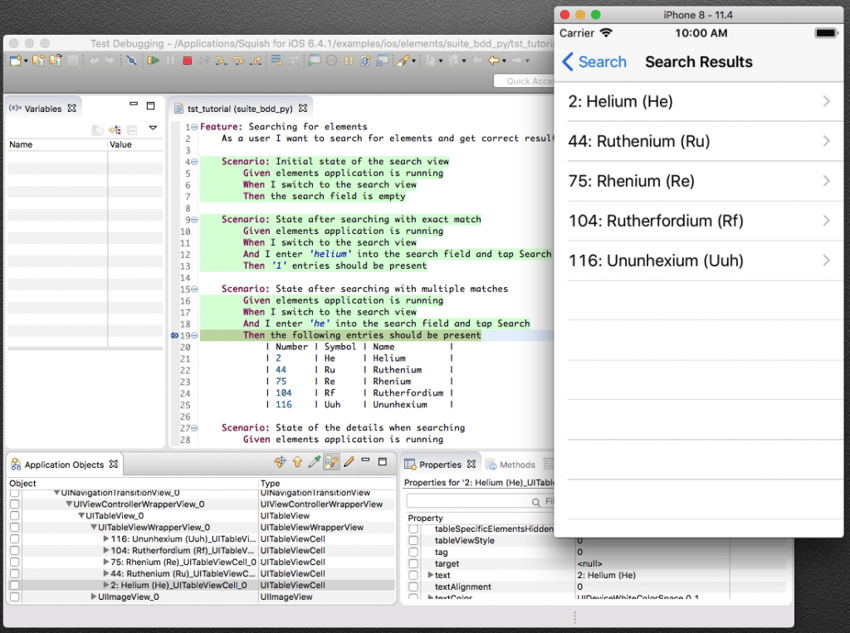Expand the UIImageView_0 tree item

pos(93,596)
